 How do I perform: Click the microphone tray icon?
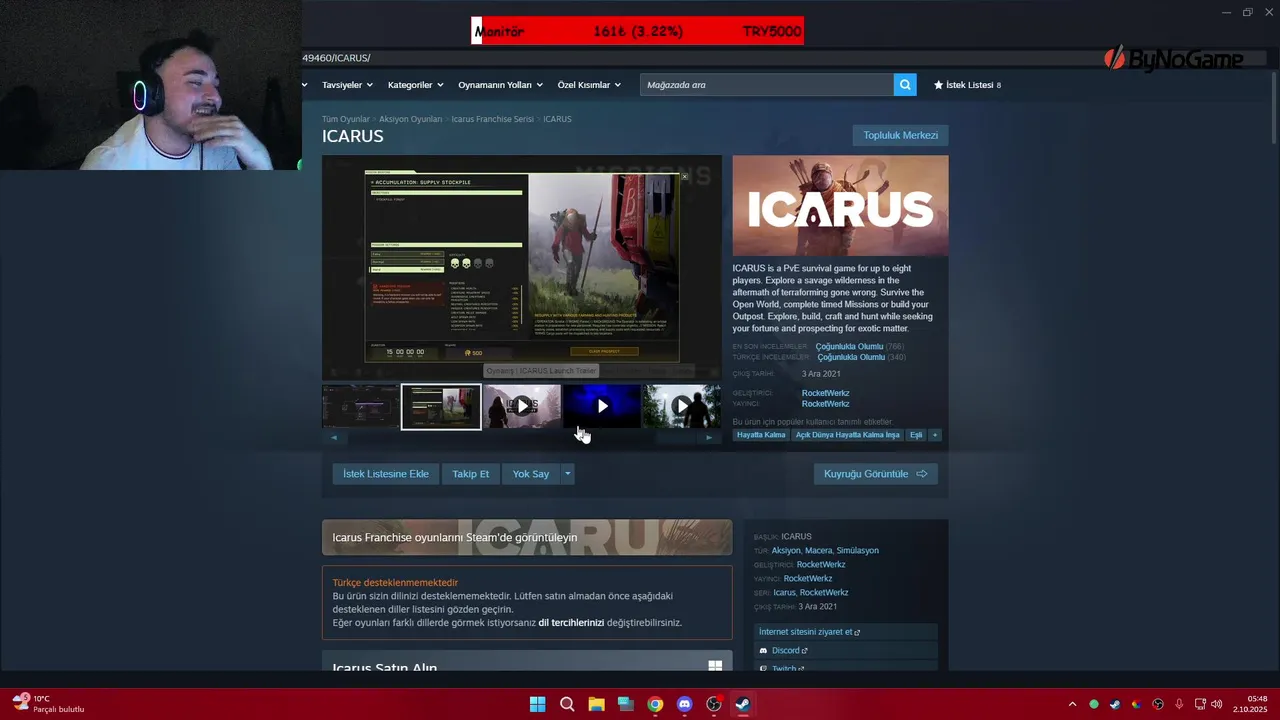(1179, 704)
